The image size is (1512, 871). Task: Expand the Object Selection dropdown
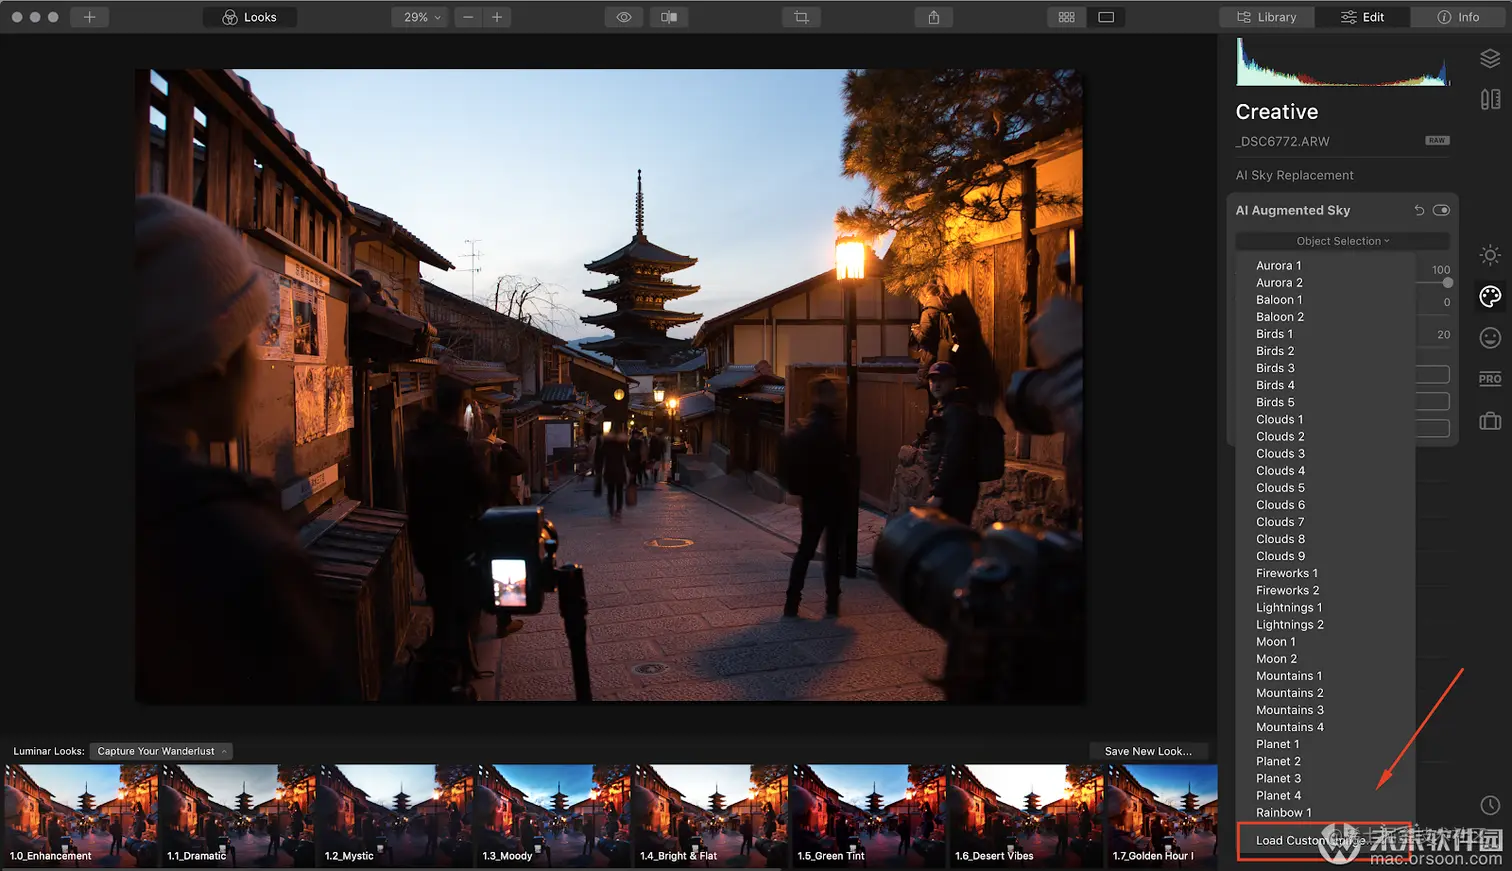pyautogui.click(x=1342, y=241)
